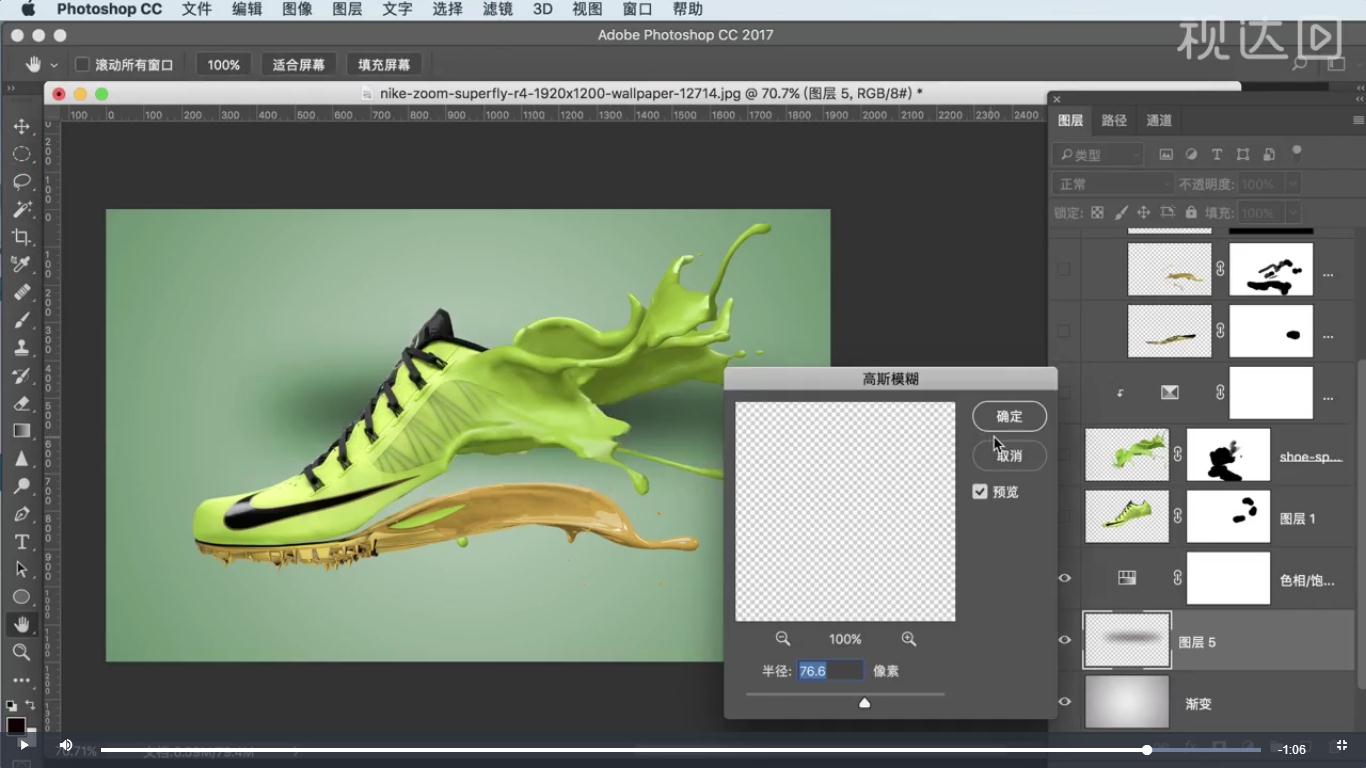Enable the scroll all windows checkbox
Screen dimensions: 1366x768
(83, 64)
